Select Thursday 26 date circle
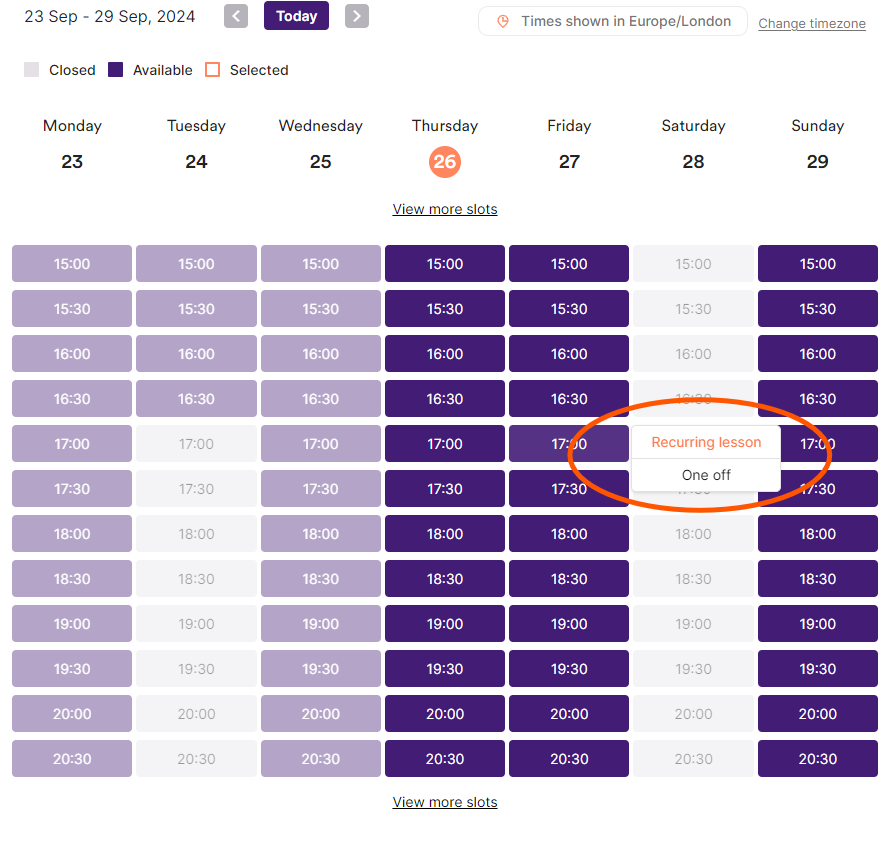892x842 pixels. point(445,162)
